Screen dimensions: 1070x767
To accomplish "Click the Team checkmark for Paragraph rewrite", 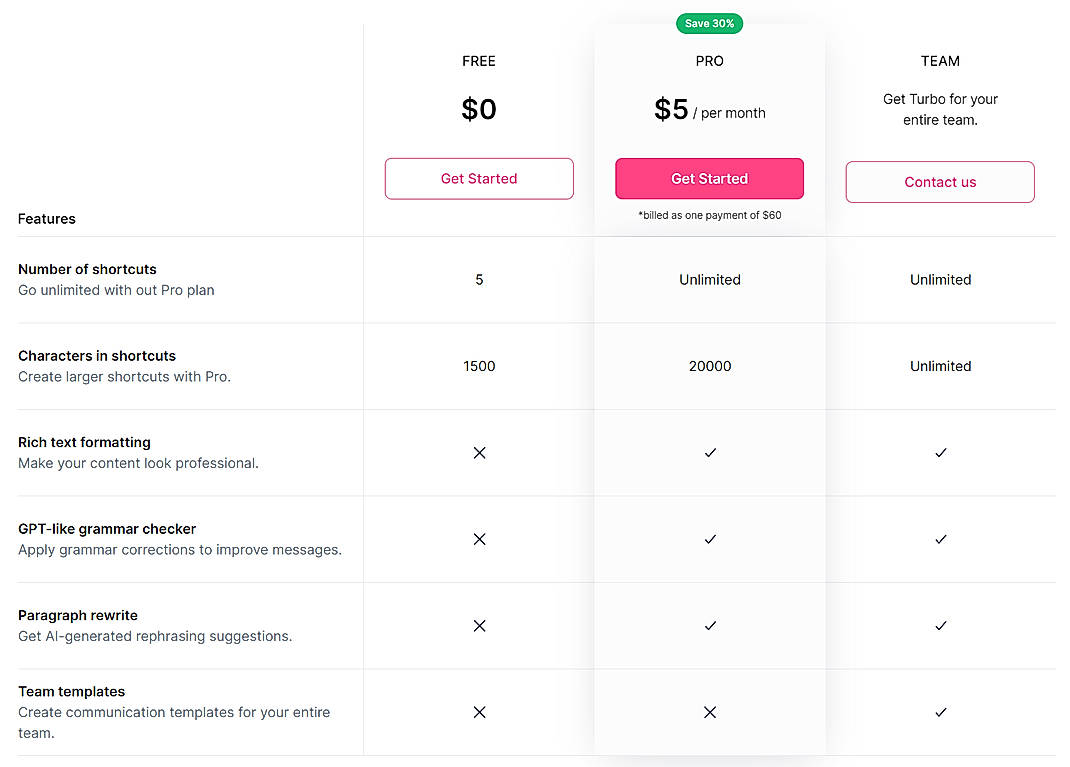I will click(941, 626).
